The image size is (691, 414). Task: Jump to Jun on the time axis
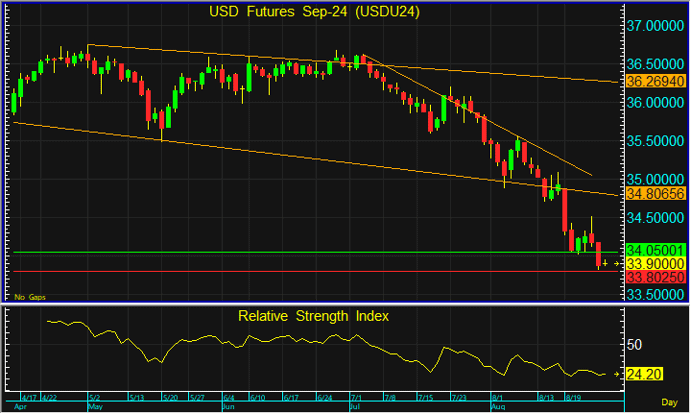(x=228, y=408)
